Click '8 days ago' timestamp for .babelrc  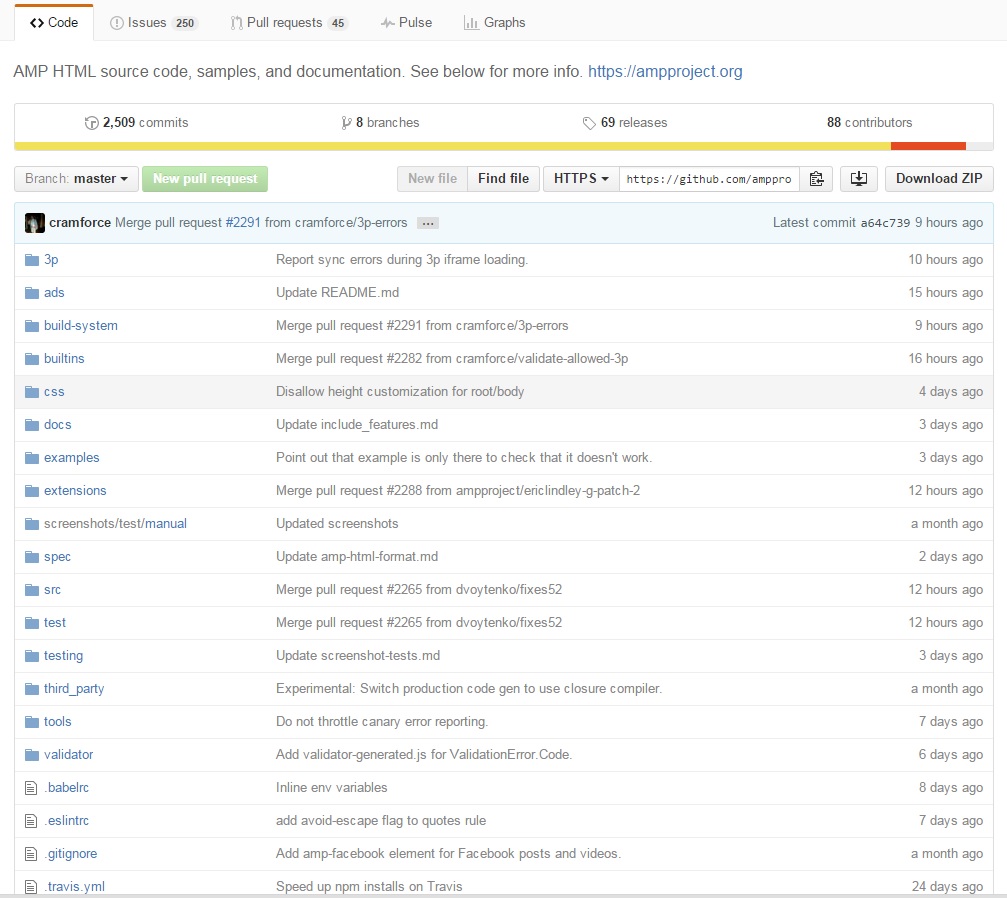[x=950, y=788]
